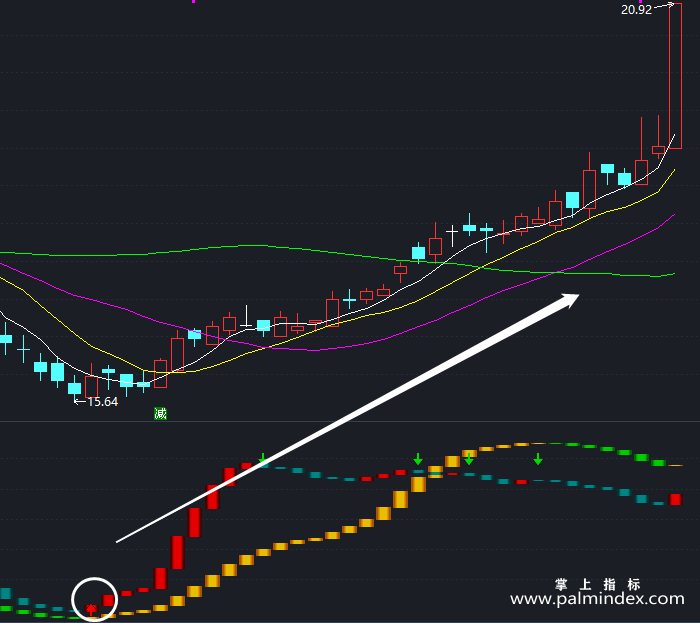Select the rightmost green down-arrow indicator signal
The image size is (700, 623).
538,459
